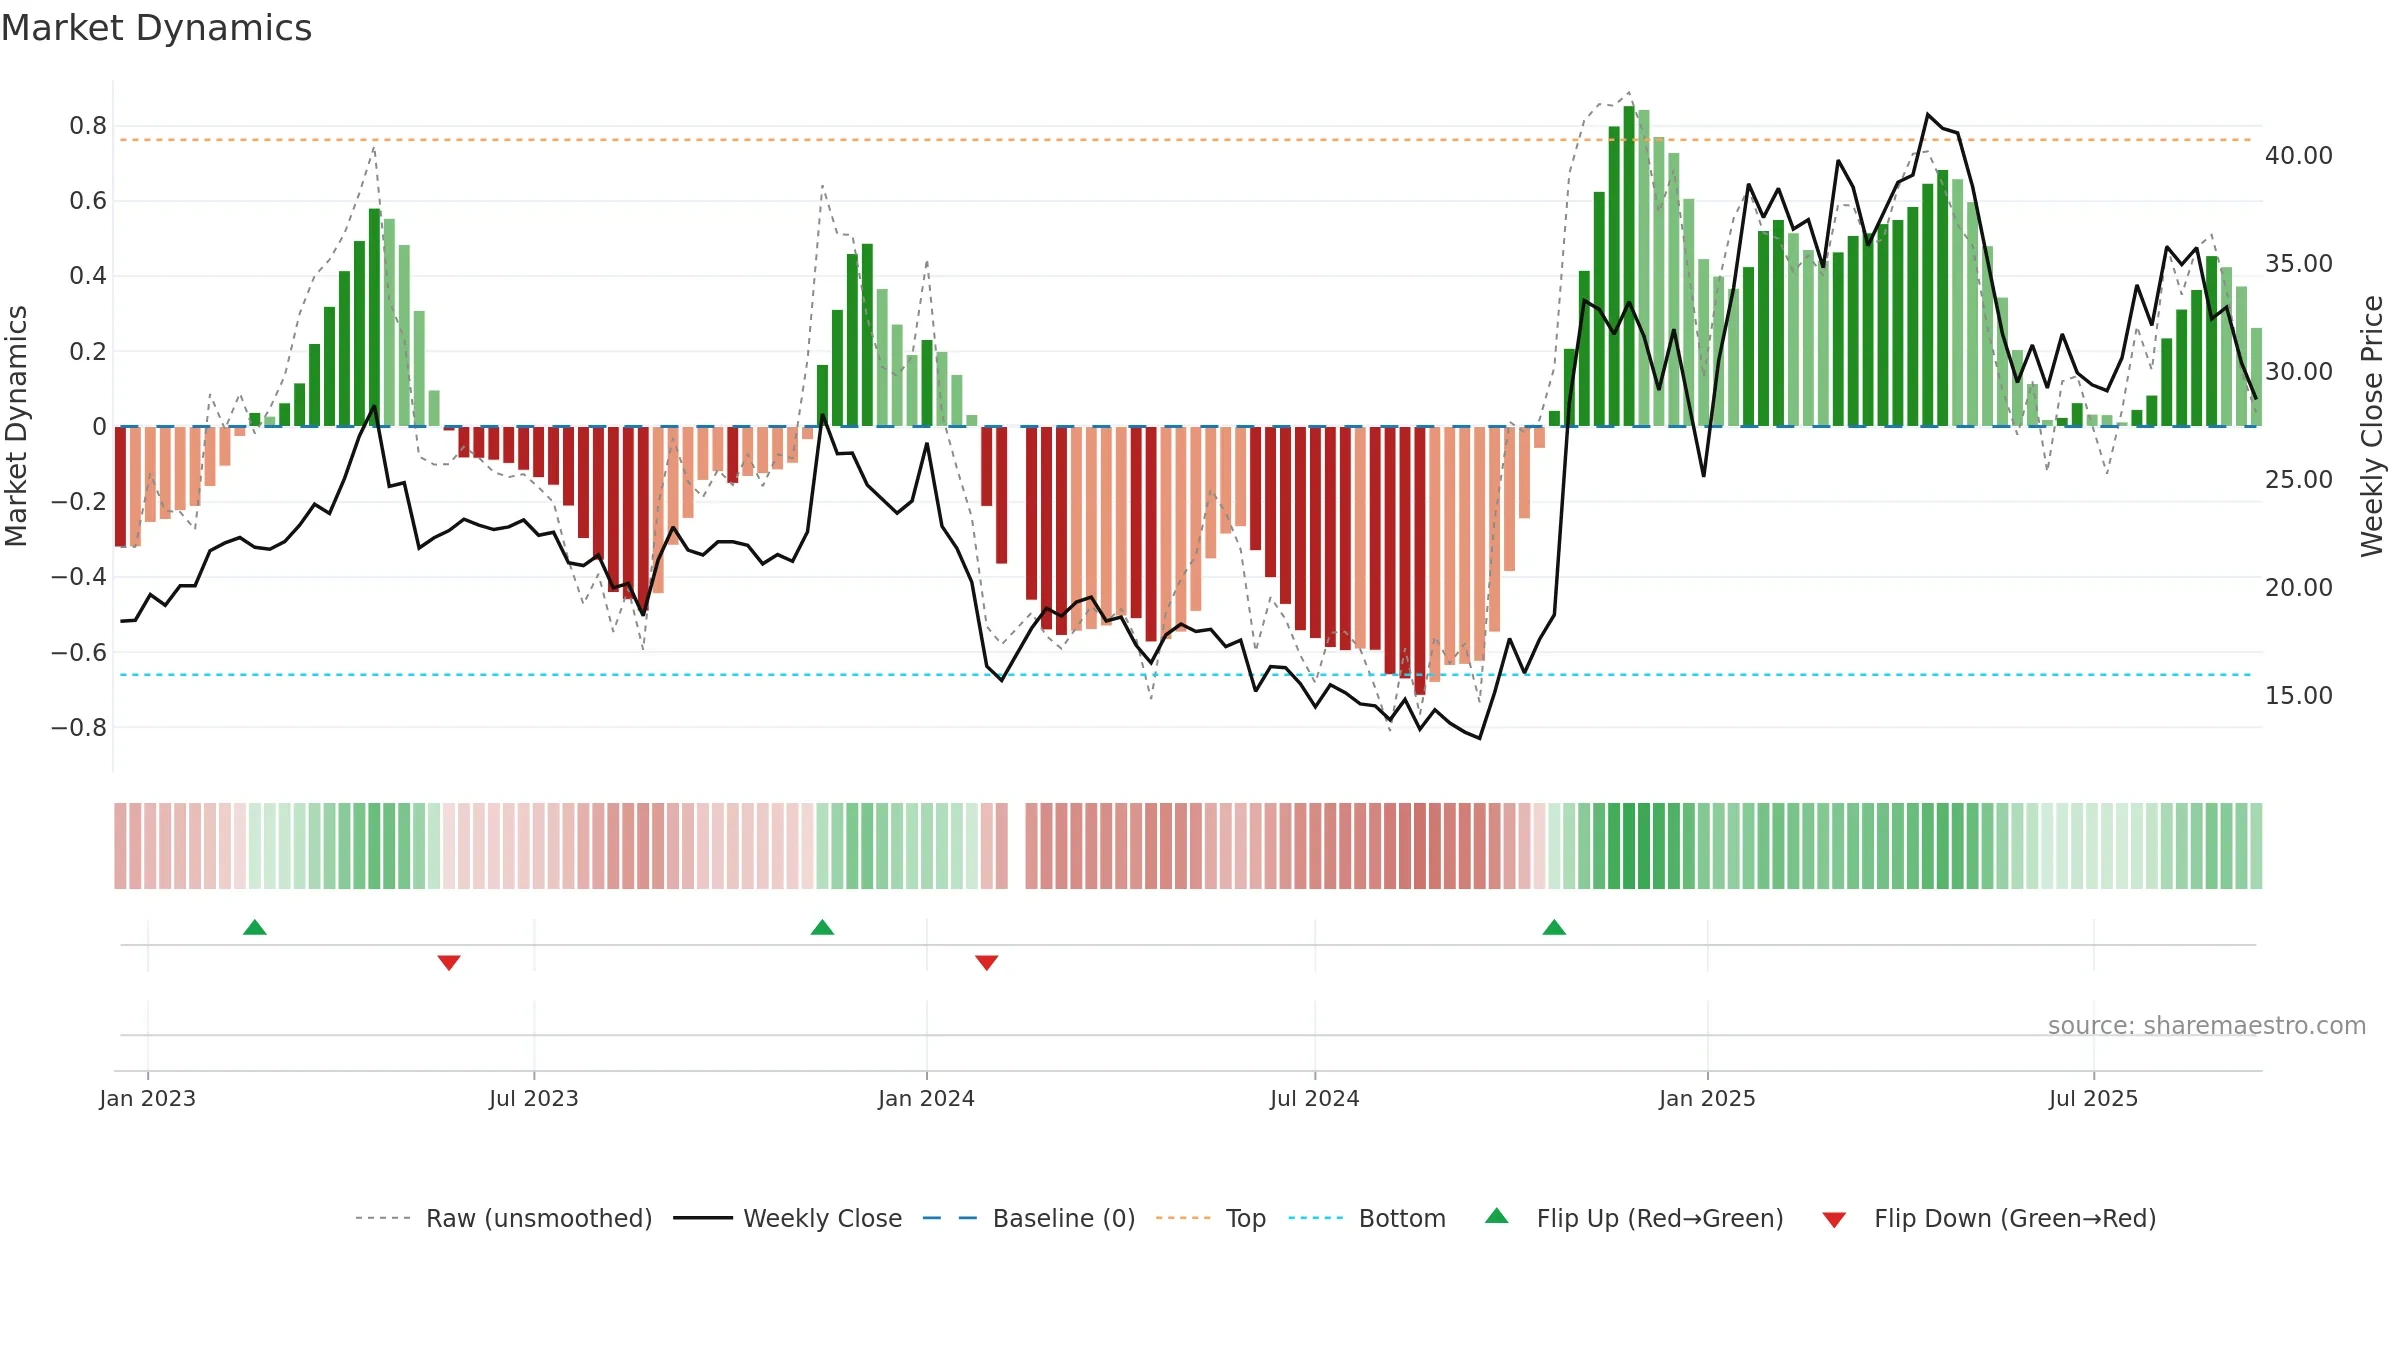Image resolution: width=2400 pixels, height=1350 pixels.
Task: Select the red flip-down marker before Jul 2023
Action: (x=449, y=962)
